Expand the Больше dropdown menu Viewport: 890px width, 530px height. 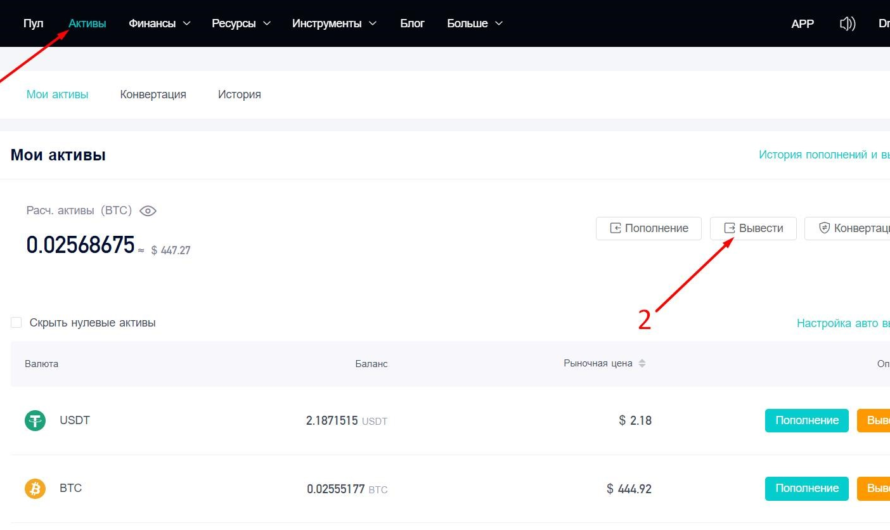click(474, 23)
